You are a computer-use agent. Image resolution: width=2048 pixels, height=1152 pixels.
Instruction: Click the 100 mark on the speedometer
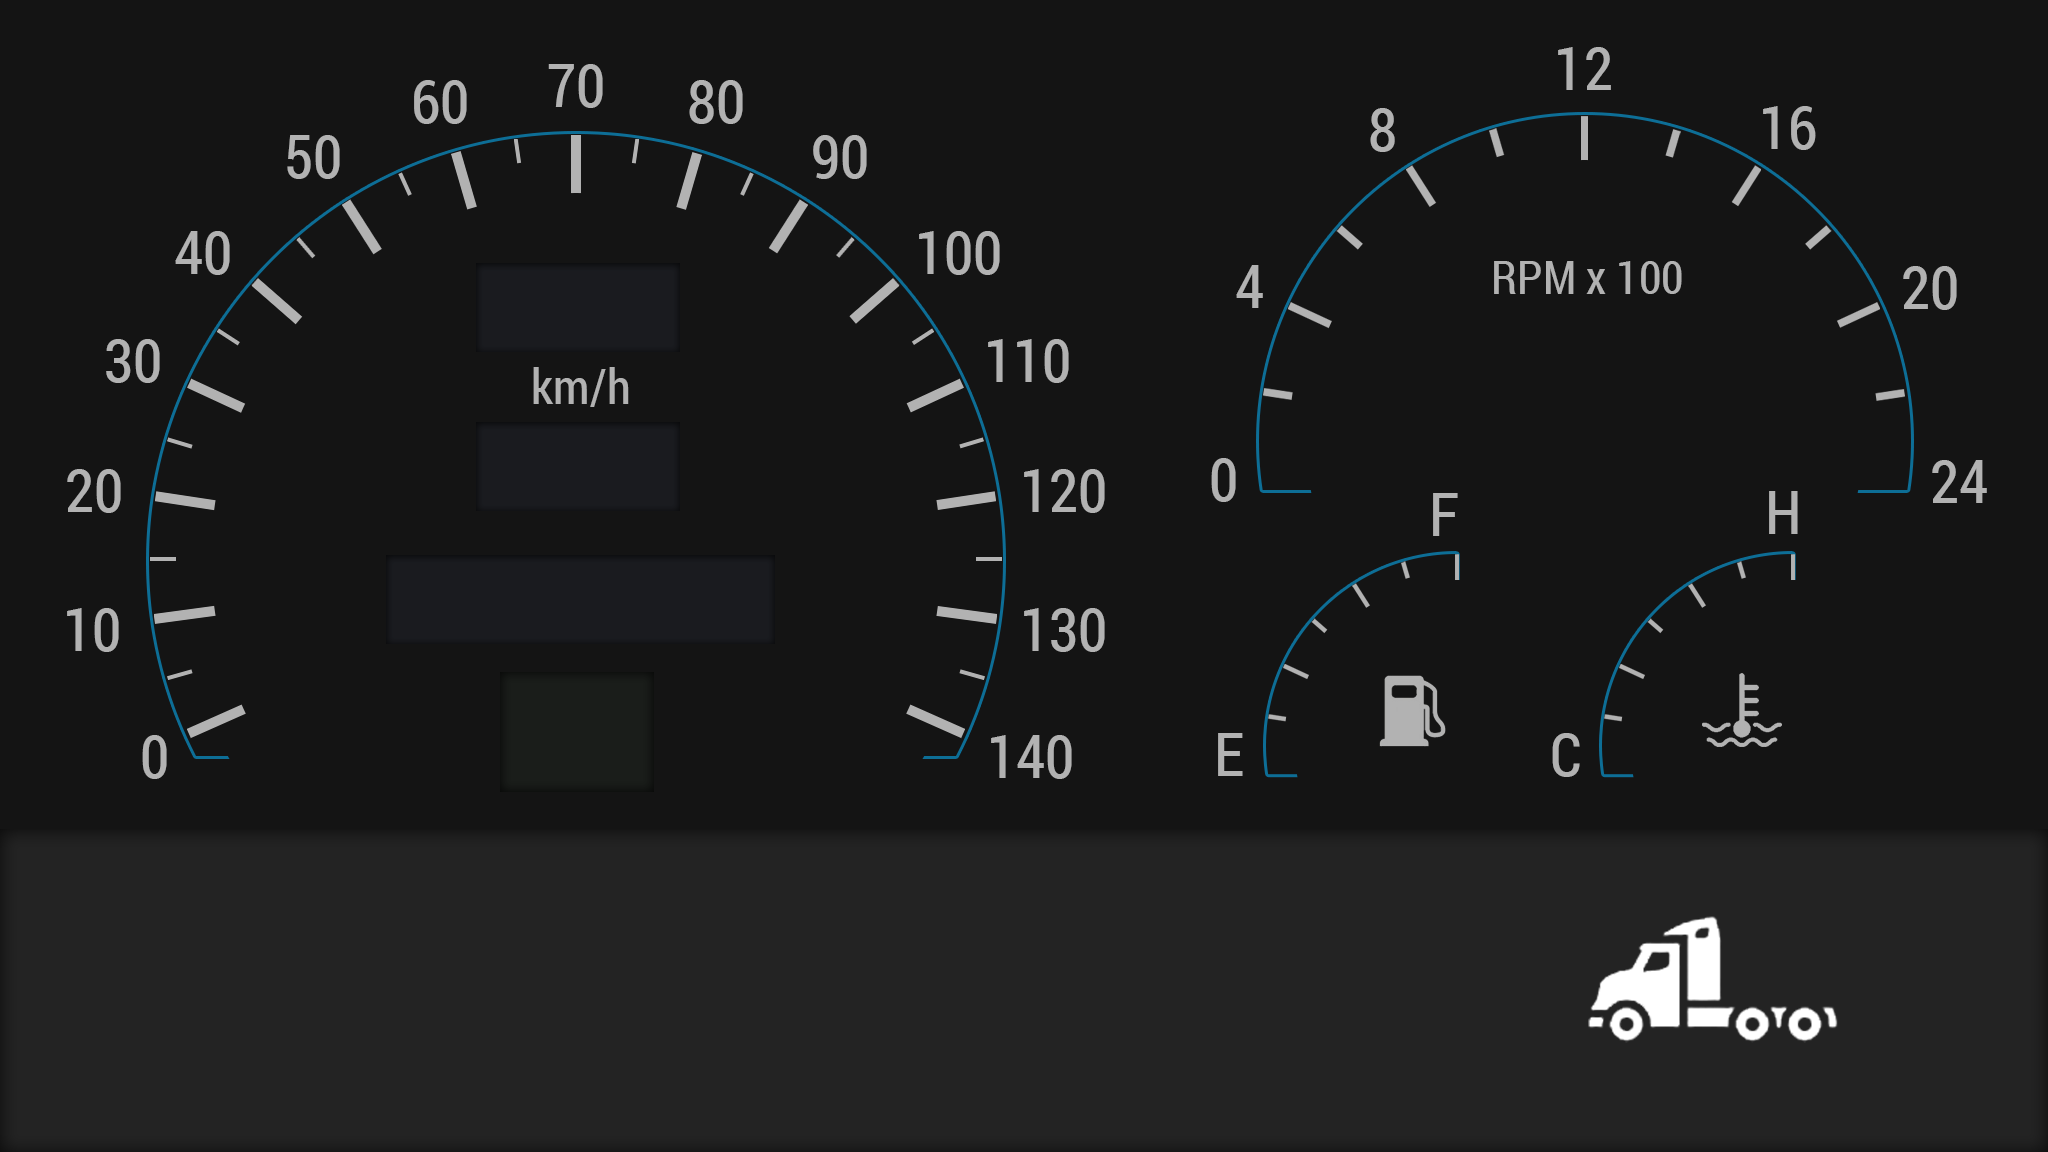(x=958, y=254)
